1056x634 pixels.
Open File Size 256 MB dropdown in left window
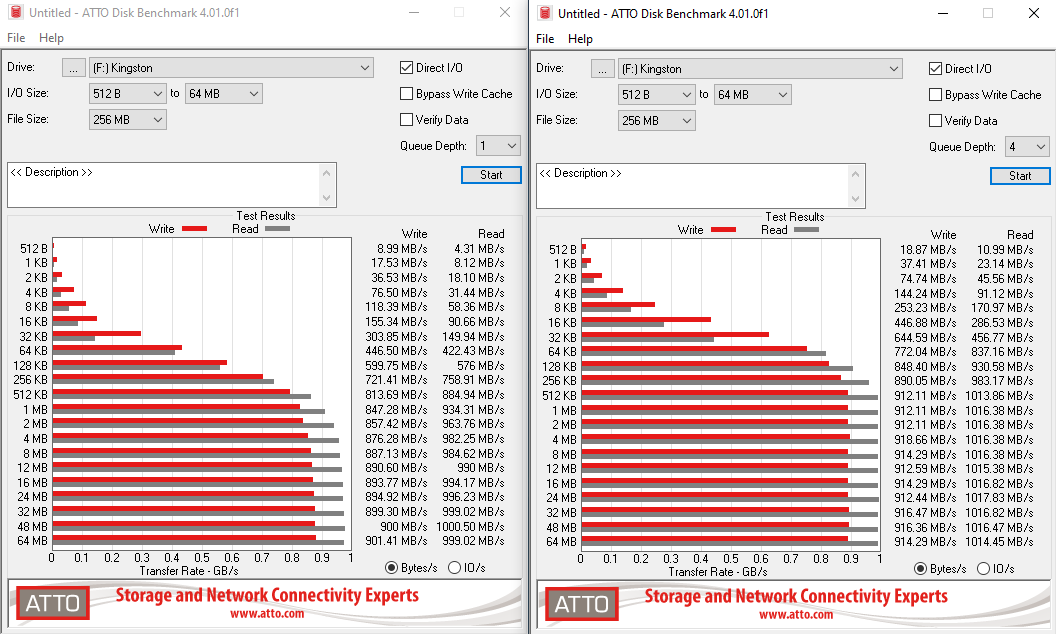click(127, 119)
